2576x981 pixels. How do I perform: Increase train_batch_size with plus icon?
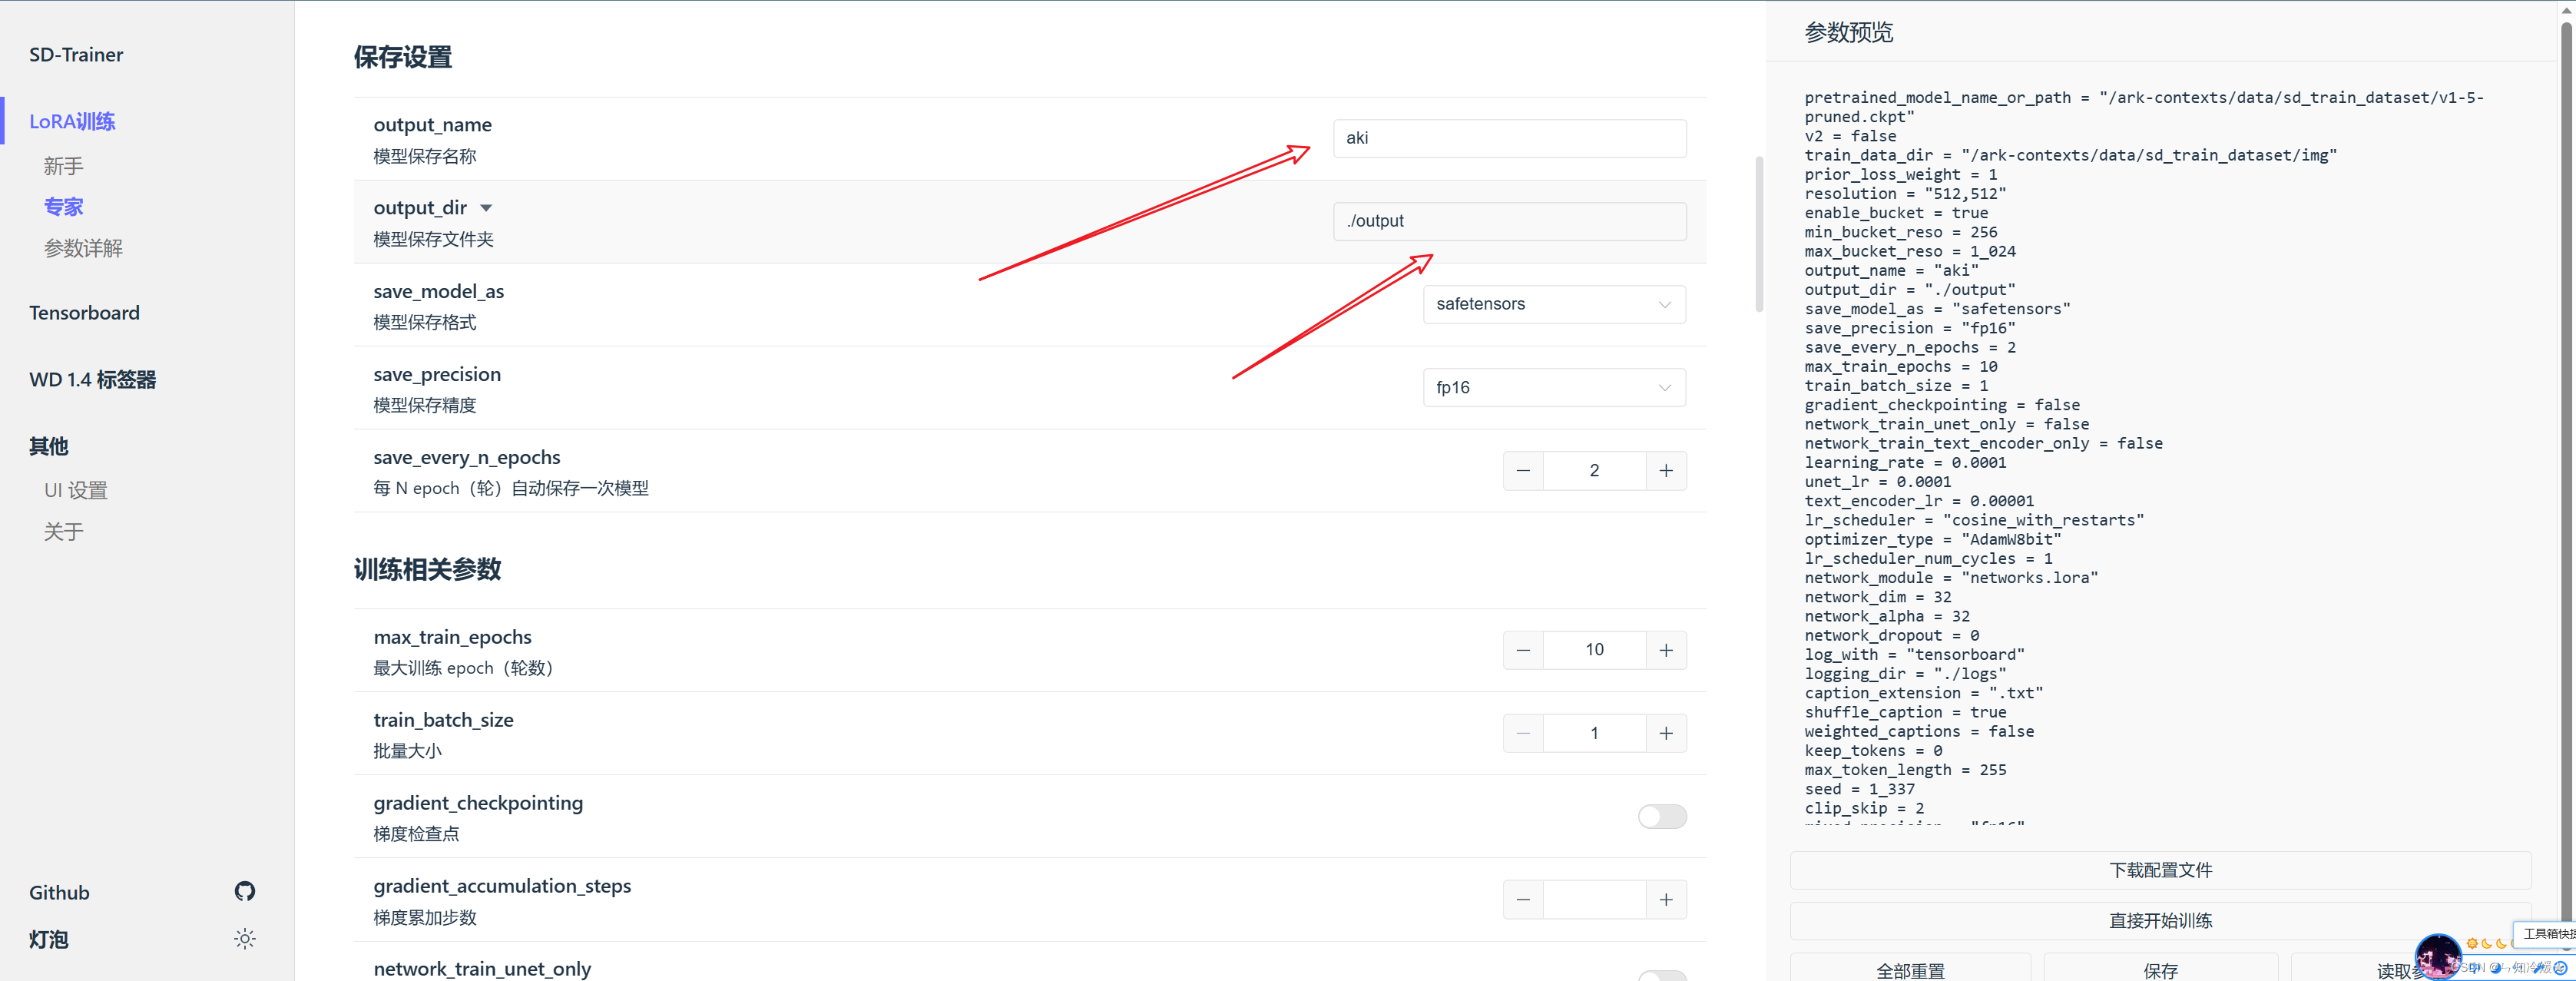pyautogui.click(x=1666, y=733)
